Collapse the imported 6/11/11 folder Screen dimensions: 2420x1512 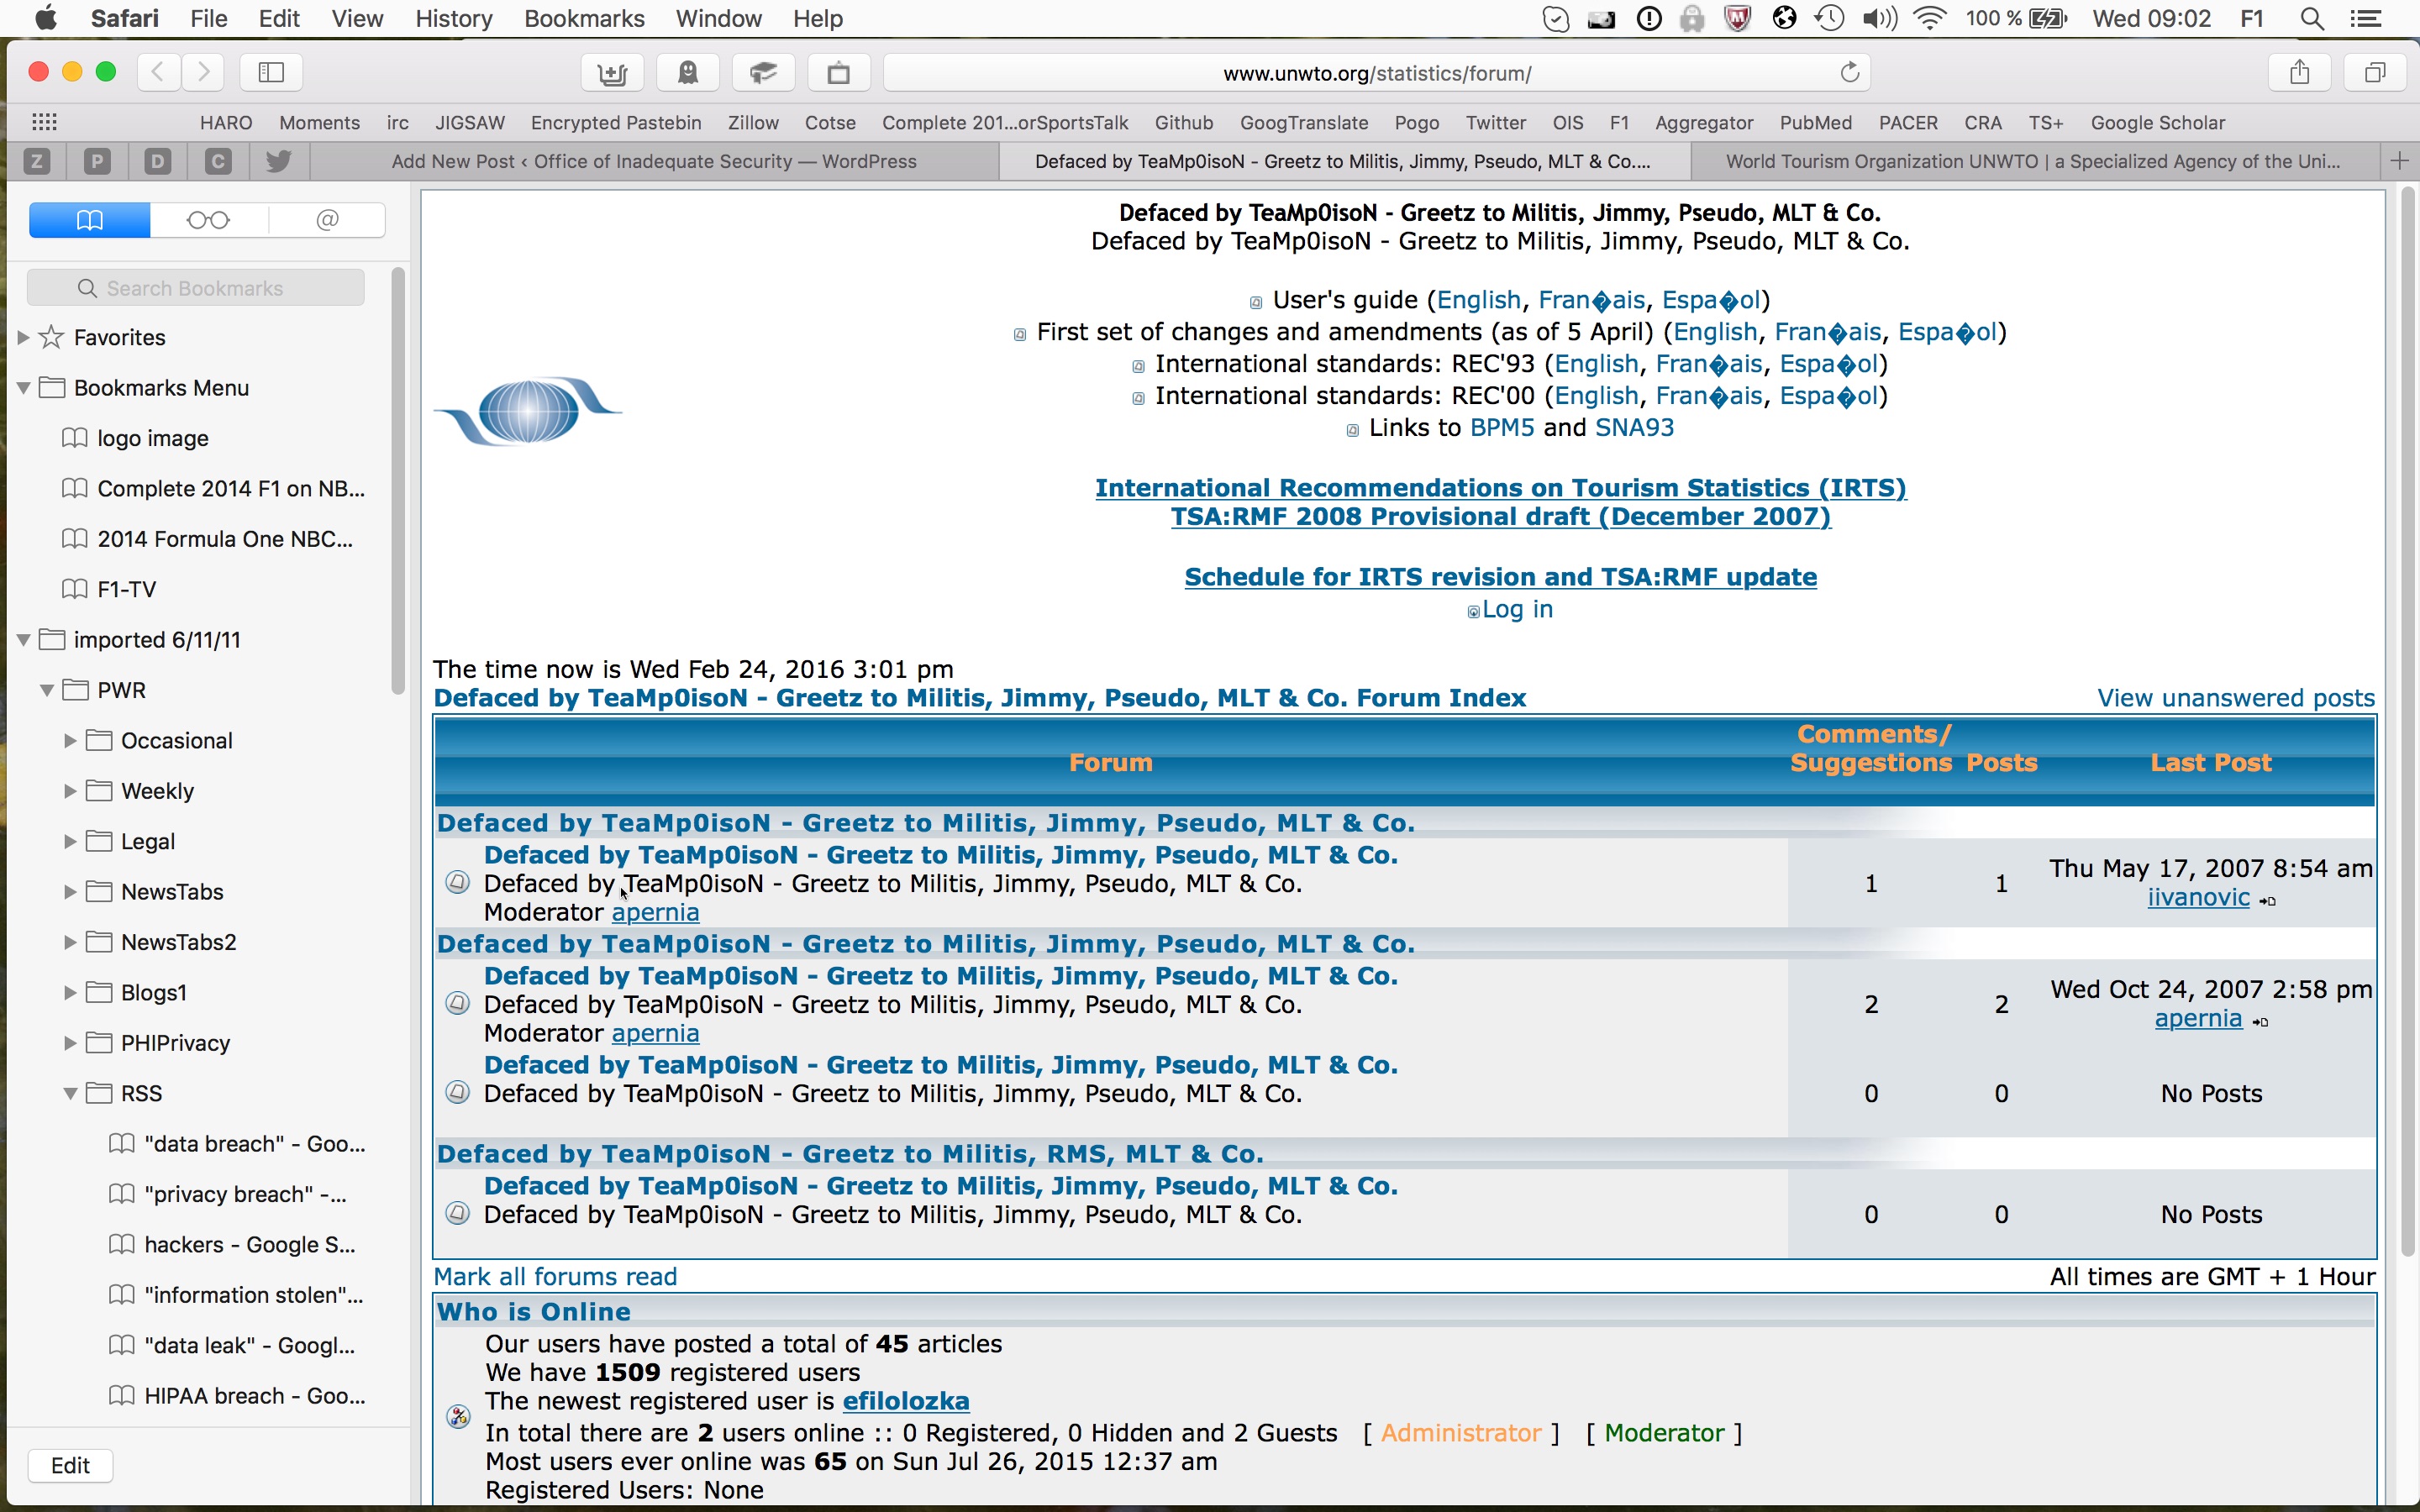pyautogui.click(x=23, y=640)
